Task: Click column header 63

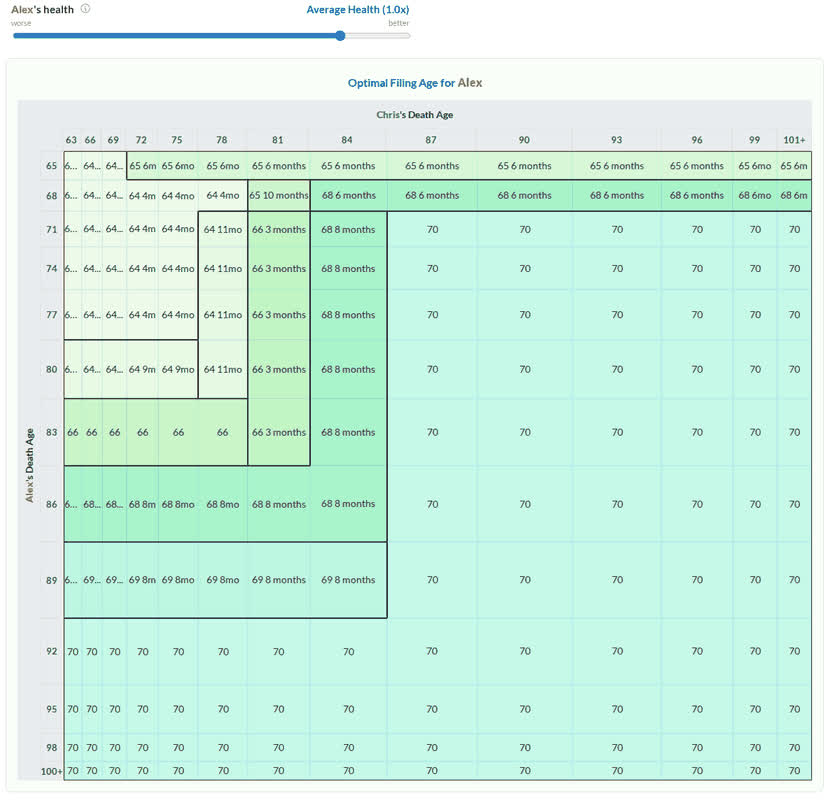Action: (x=71, y=140)
